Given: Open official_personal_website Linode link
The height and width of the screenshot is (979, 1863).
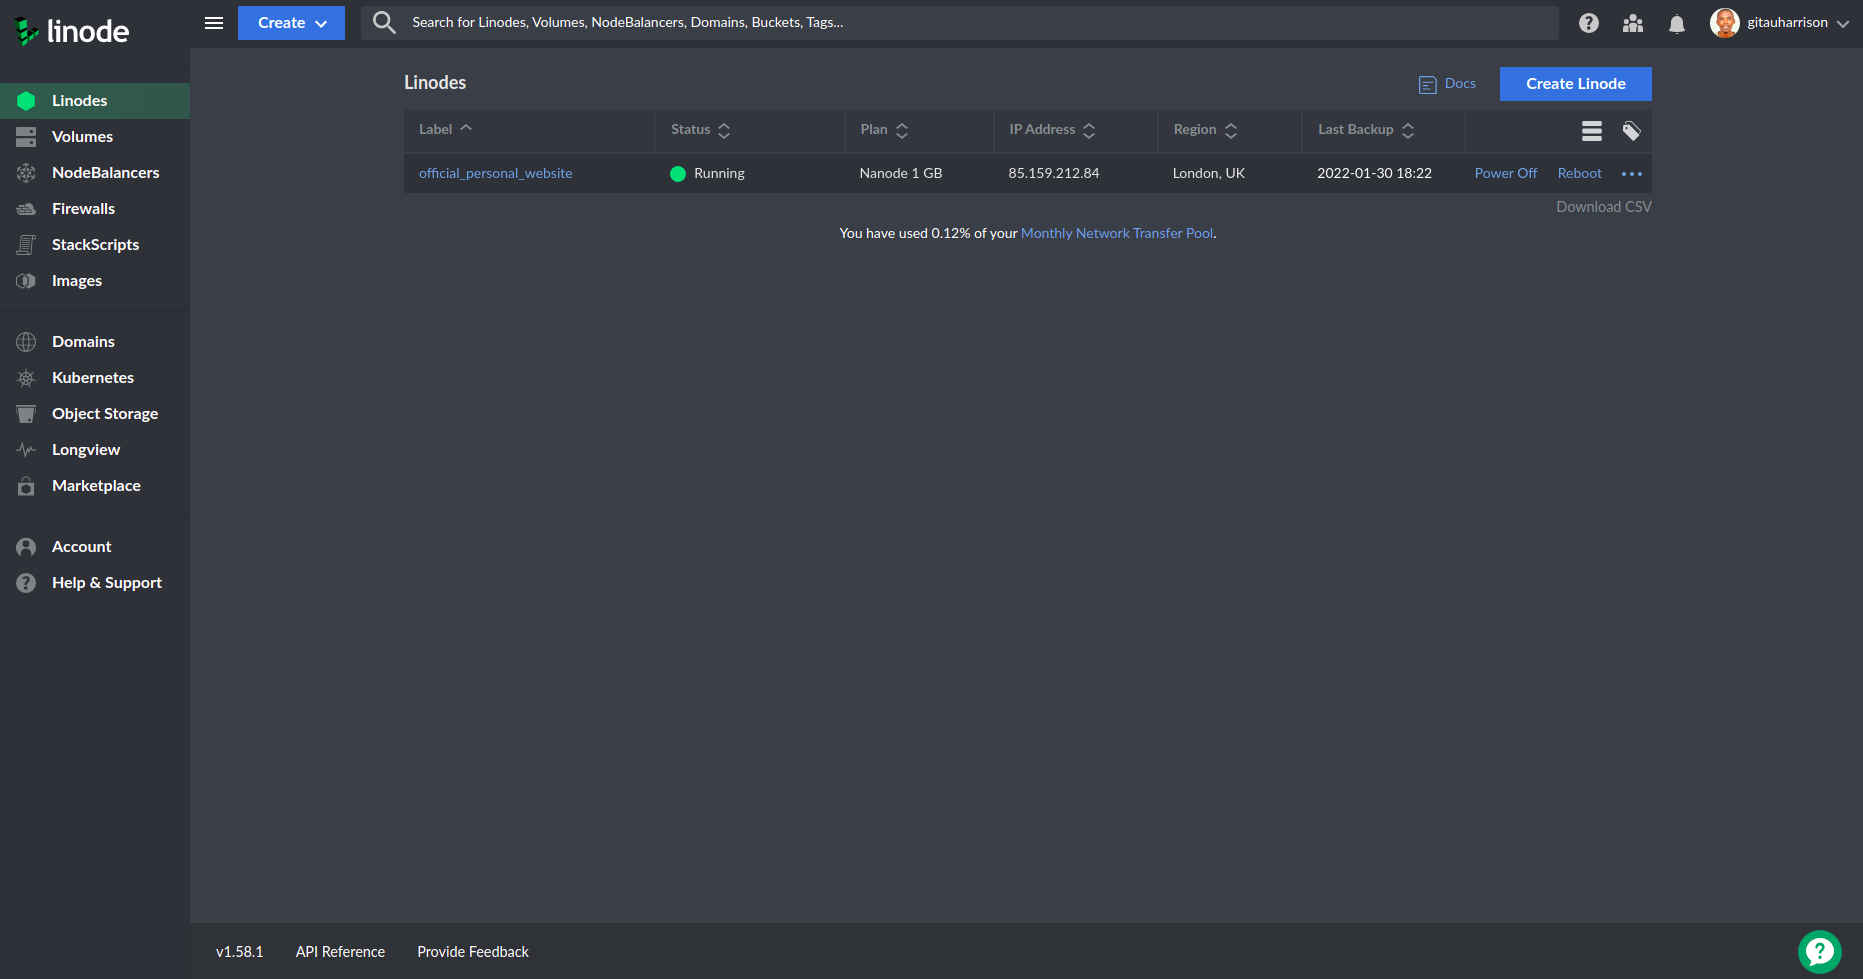Looking at the screenshot, I should [496, 173].
